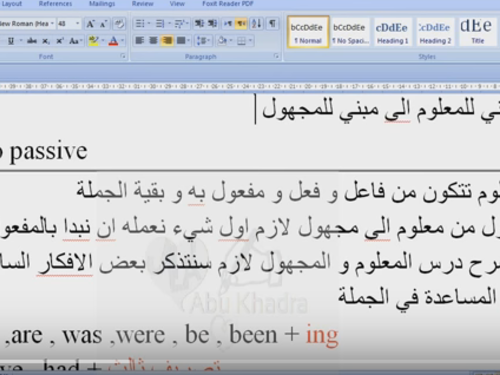This screenshot has height=375, width=500.
Task: Apply the superscript icon
Action: 60,41
